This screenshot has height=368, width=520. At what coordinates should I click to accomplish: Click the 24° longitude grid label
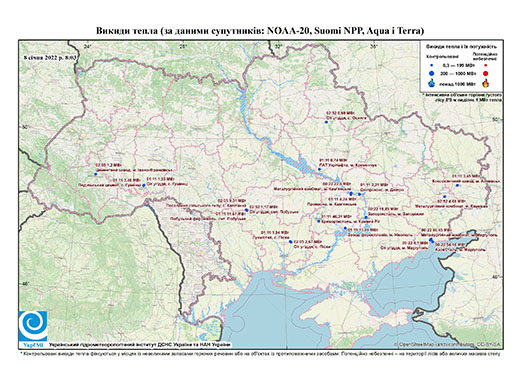pos(87,47)
